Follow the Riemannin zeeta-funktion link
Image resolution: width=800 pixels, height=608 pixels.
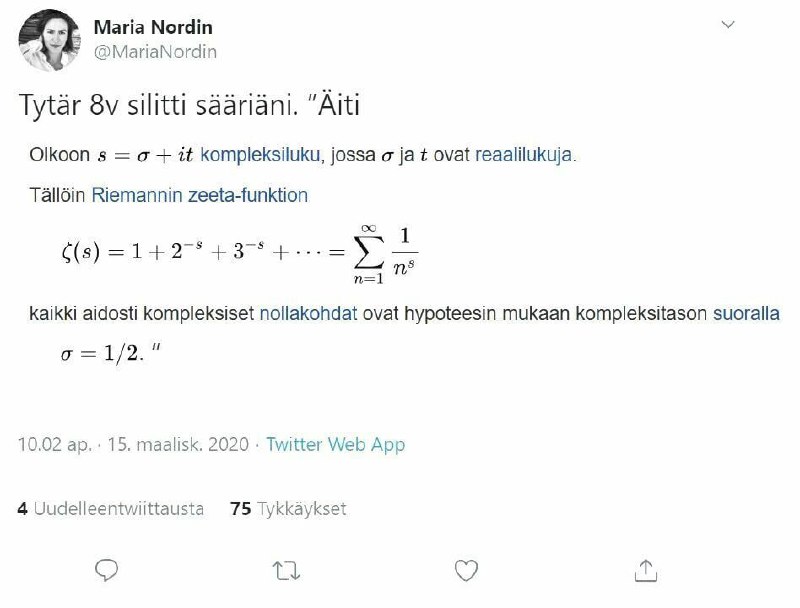(x=199, y=195)
